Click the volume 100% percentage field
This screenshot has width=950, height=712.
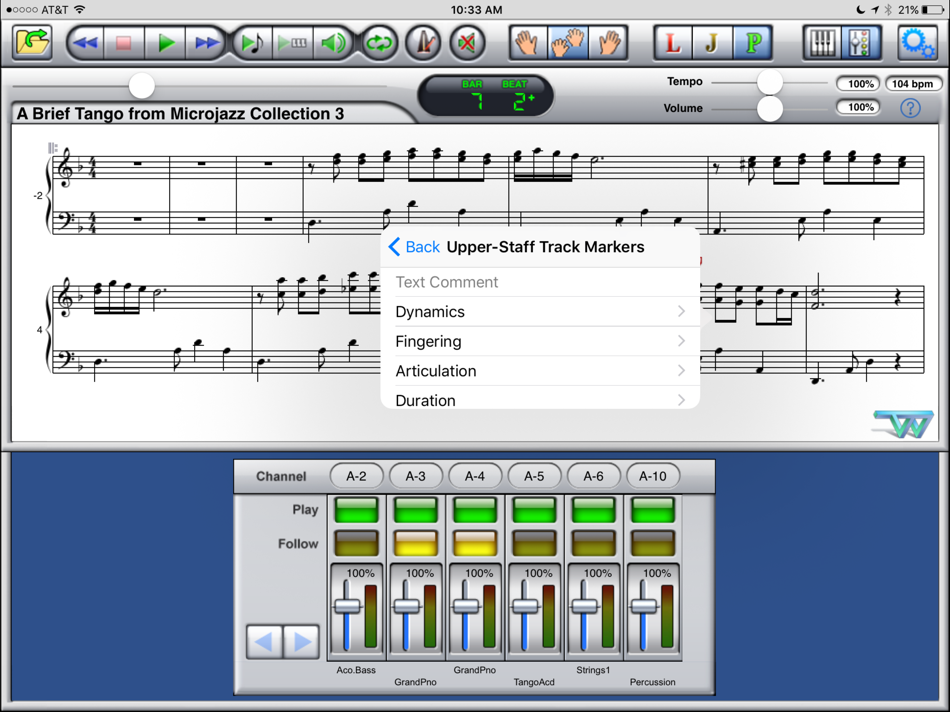(858, 107)
